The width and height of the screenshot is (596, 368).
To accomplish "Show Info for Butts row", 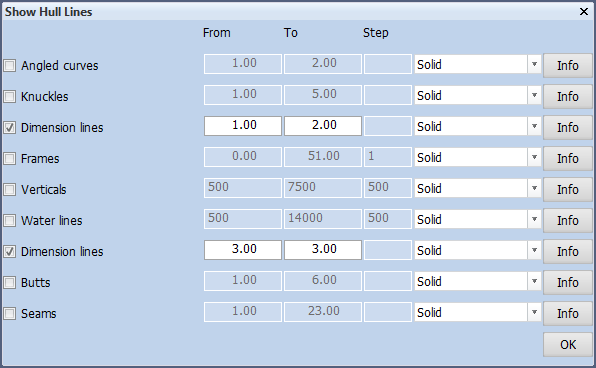I will [567, 282].
